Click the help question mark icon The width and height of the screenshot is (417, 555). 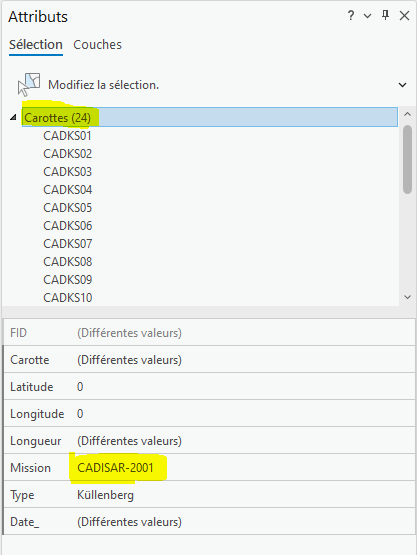[x=350, y=16]
